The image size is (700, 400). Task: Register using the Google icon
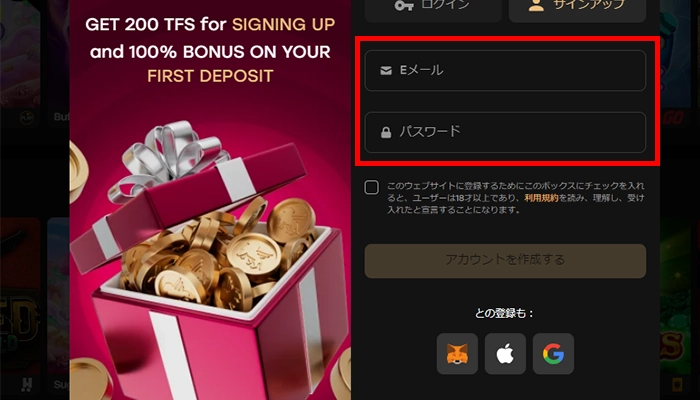click(553, 354)
